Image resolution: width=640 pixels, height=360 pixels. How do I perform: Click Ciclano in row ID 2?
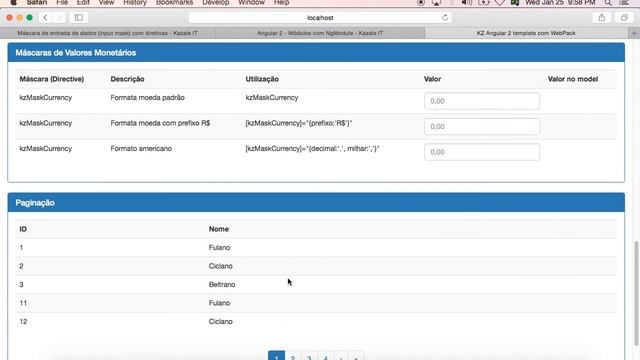point(220,266)
